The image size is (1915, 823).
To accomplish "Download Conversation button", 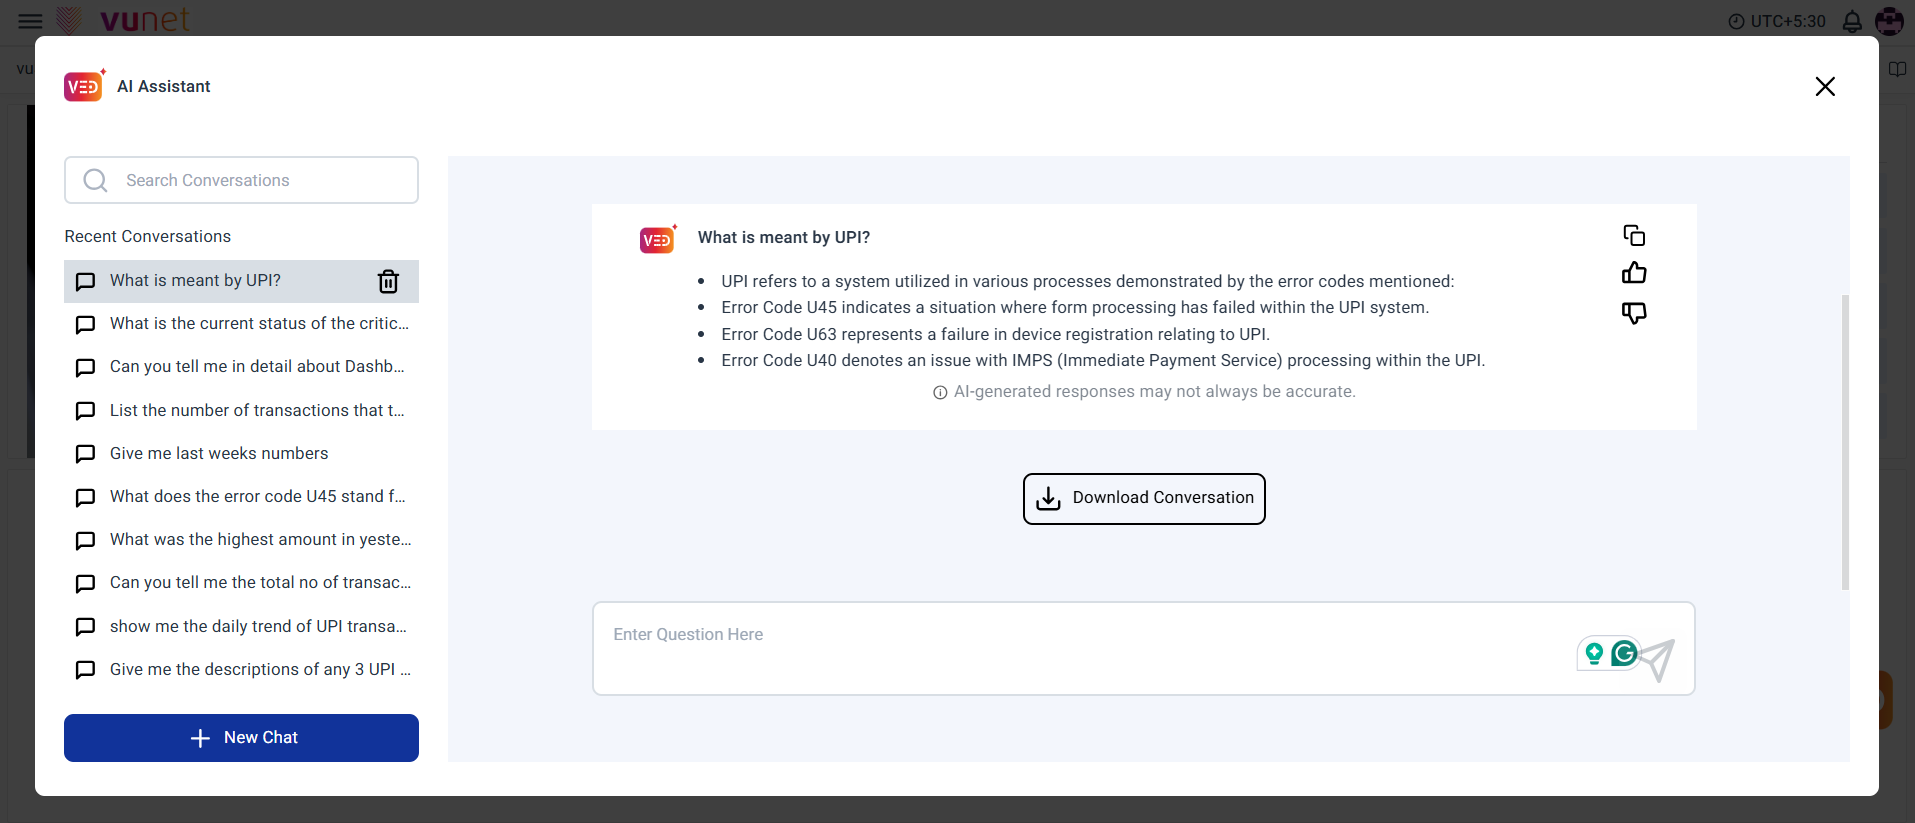I will pos(1144,499).
